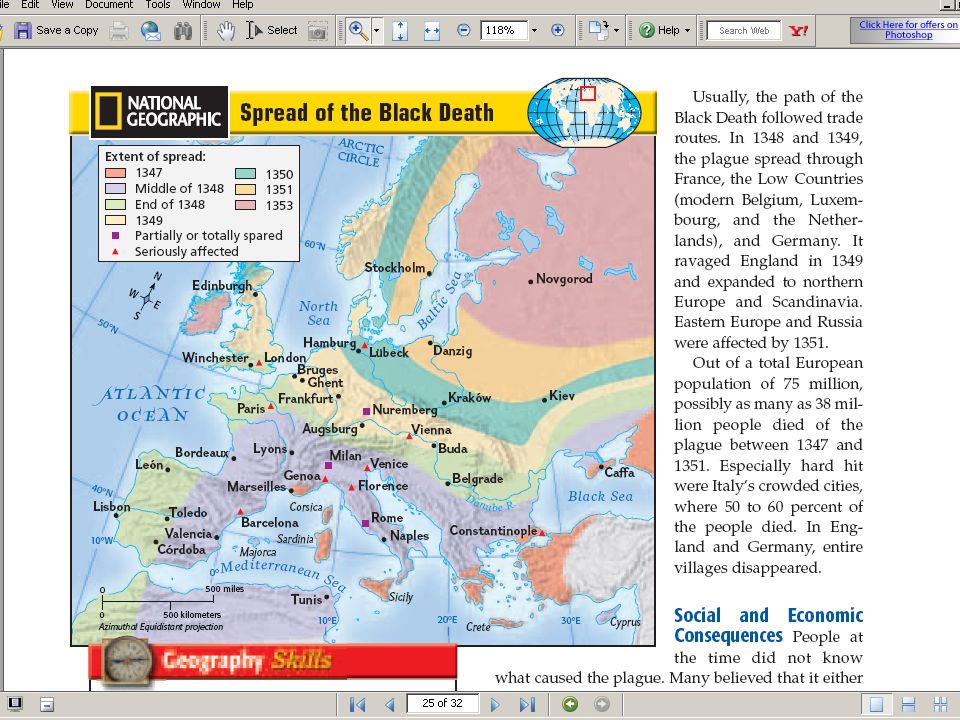Image resolution: width=960 pixels, height=720 pixels.
Task: Click the Tunis label on the map
Action: tap(306, 599)
